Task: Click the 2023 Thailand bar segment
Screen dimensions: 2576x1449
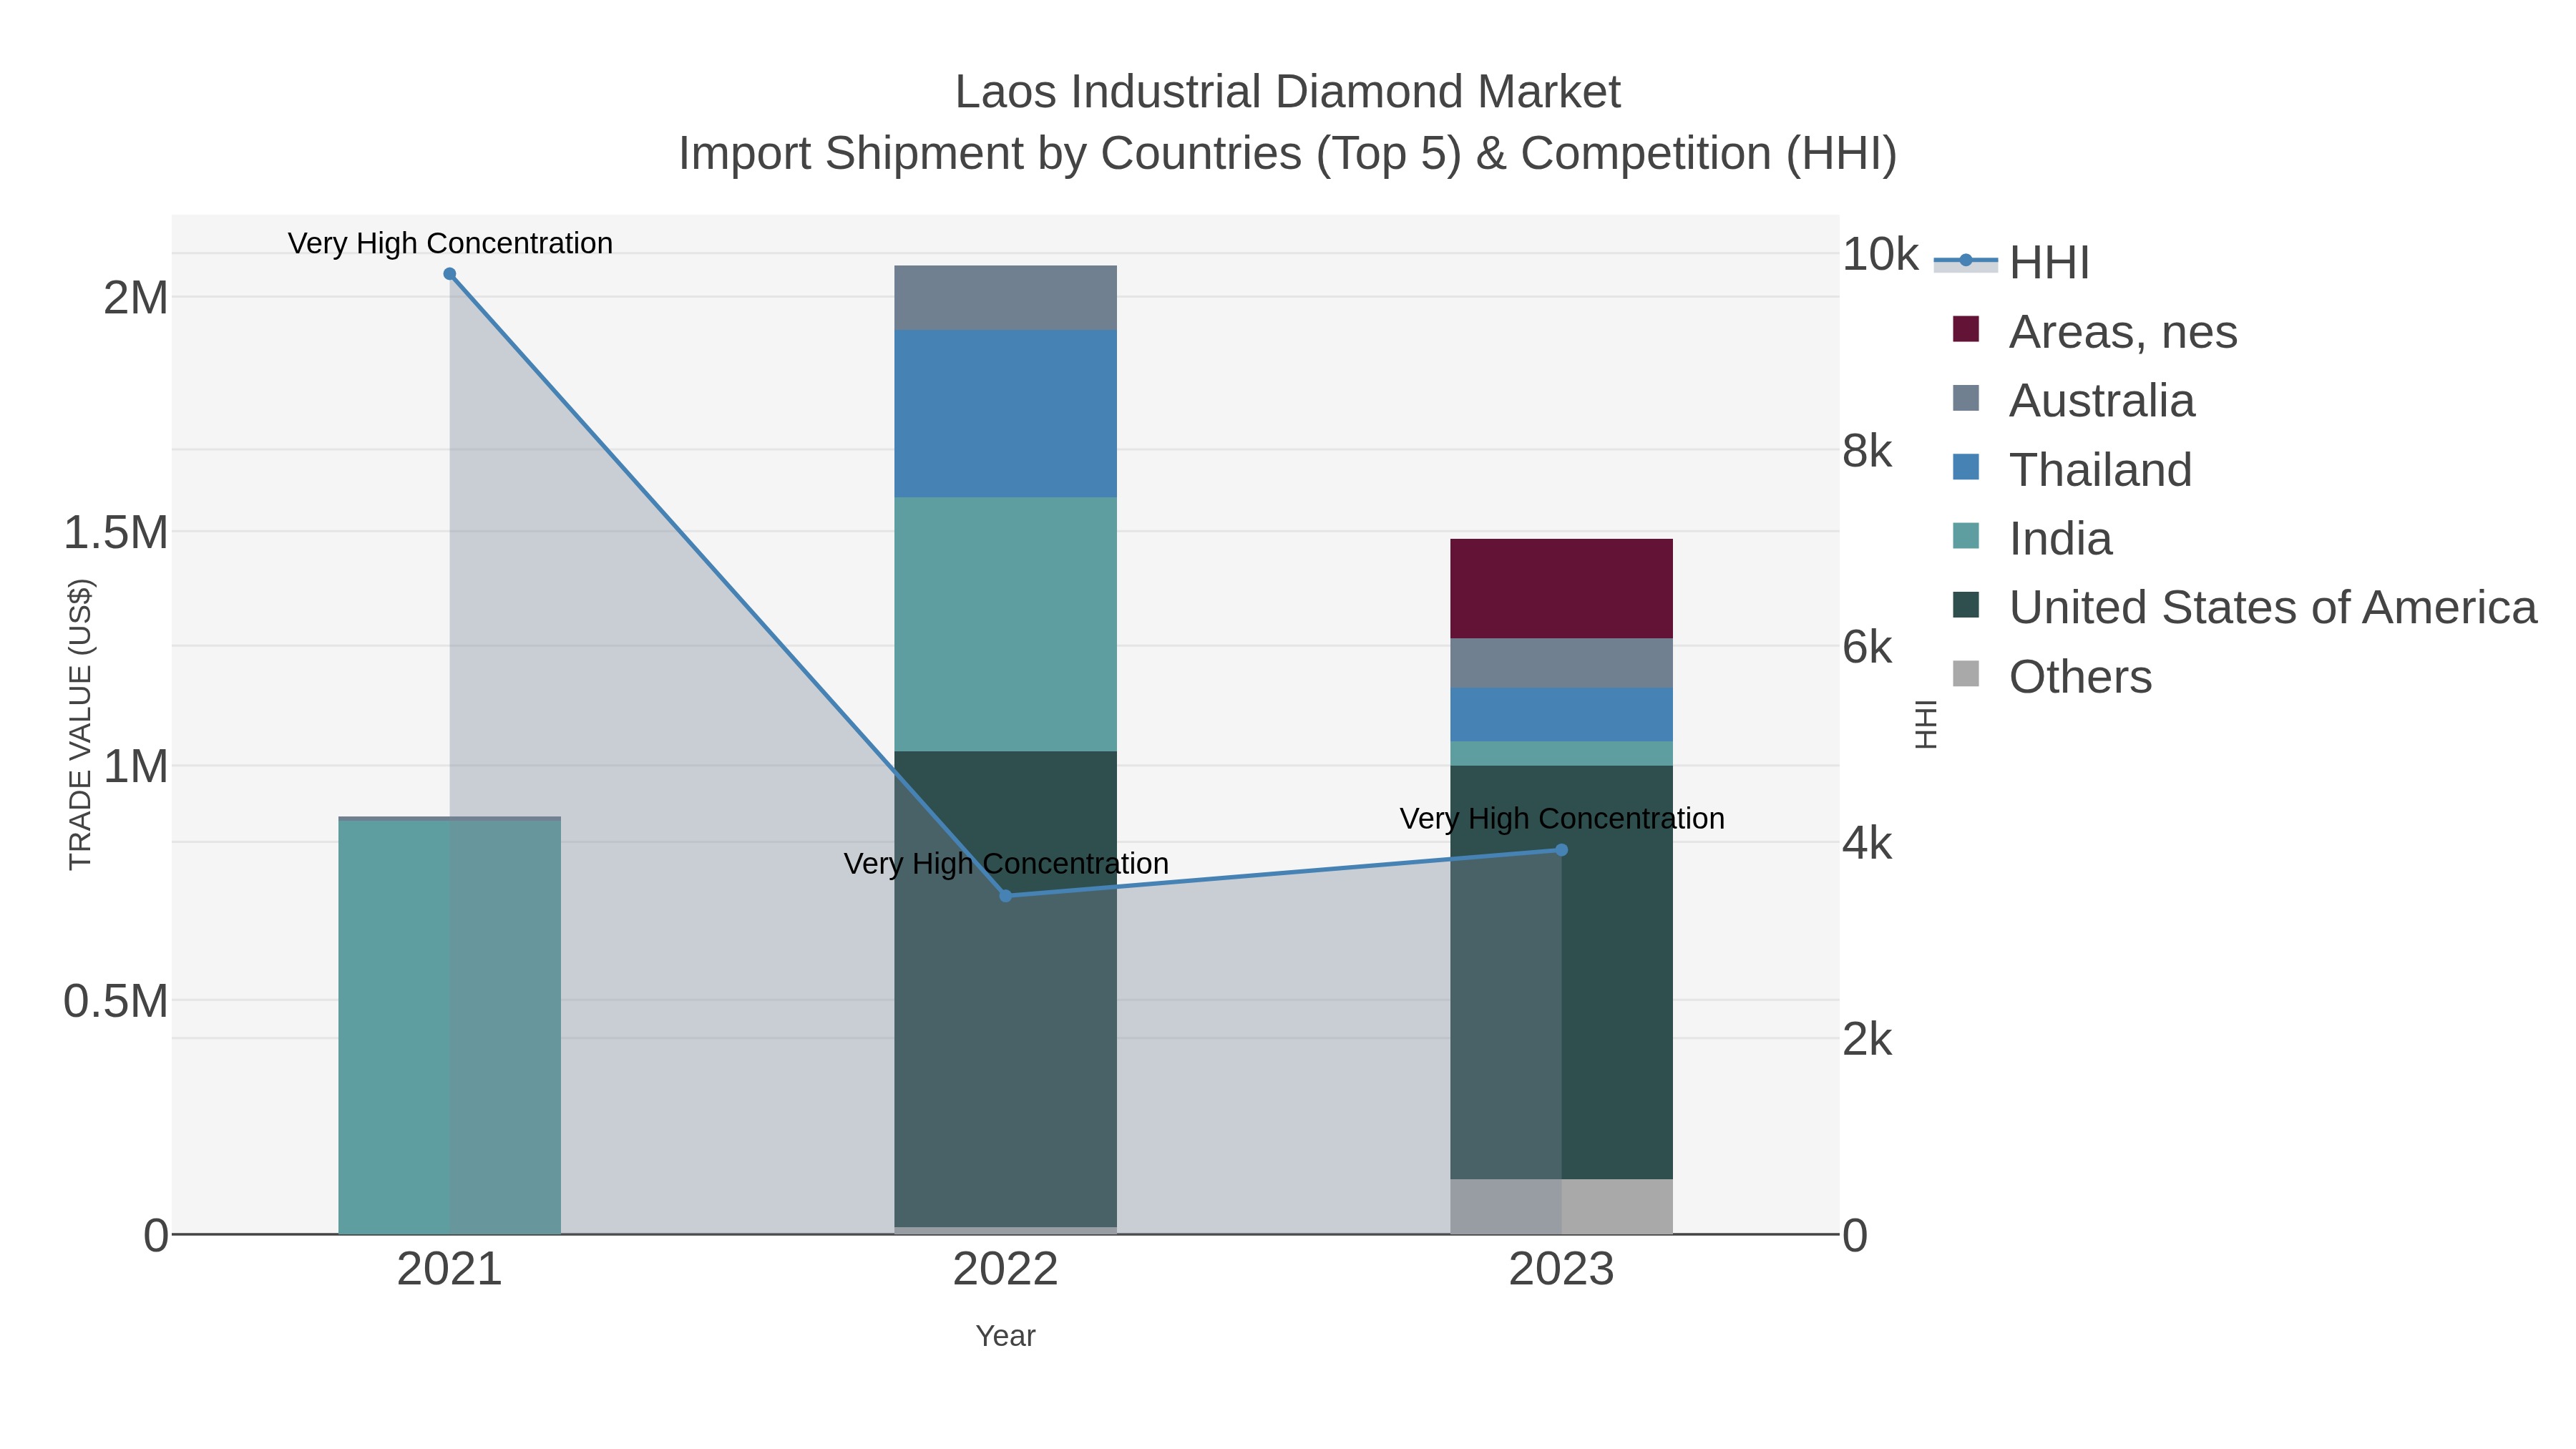Action: point(1562,715)
